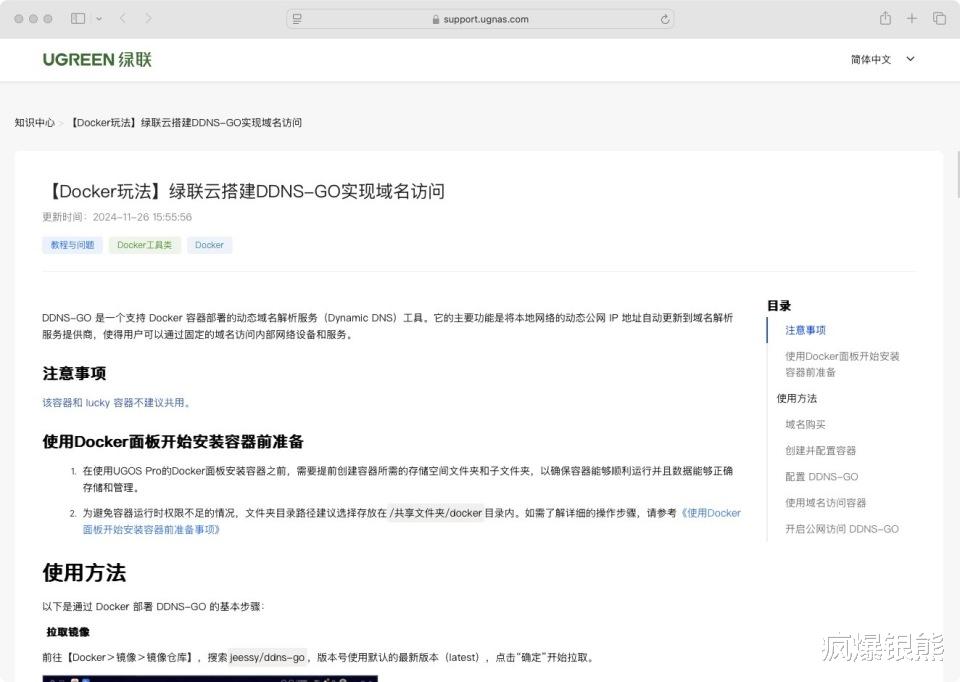Click the blue note 该容器和 lucky 容器不建议共用

pyautogui.click(x=116, y=403)
